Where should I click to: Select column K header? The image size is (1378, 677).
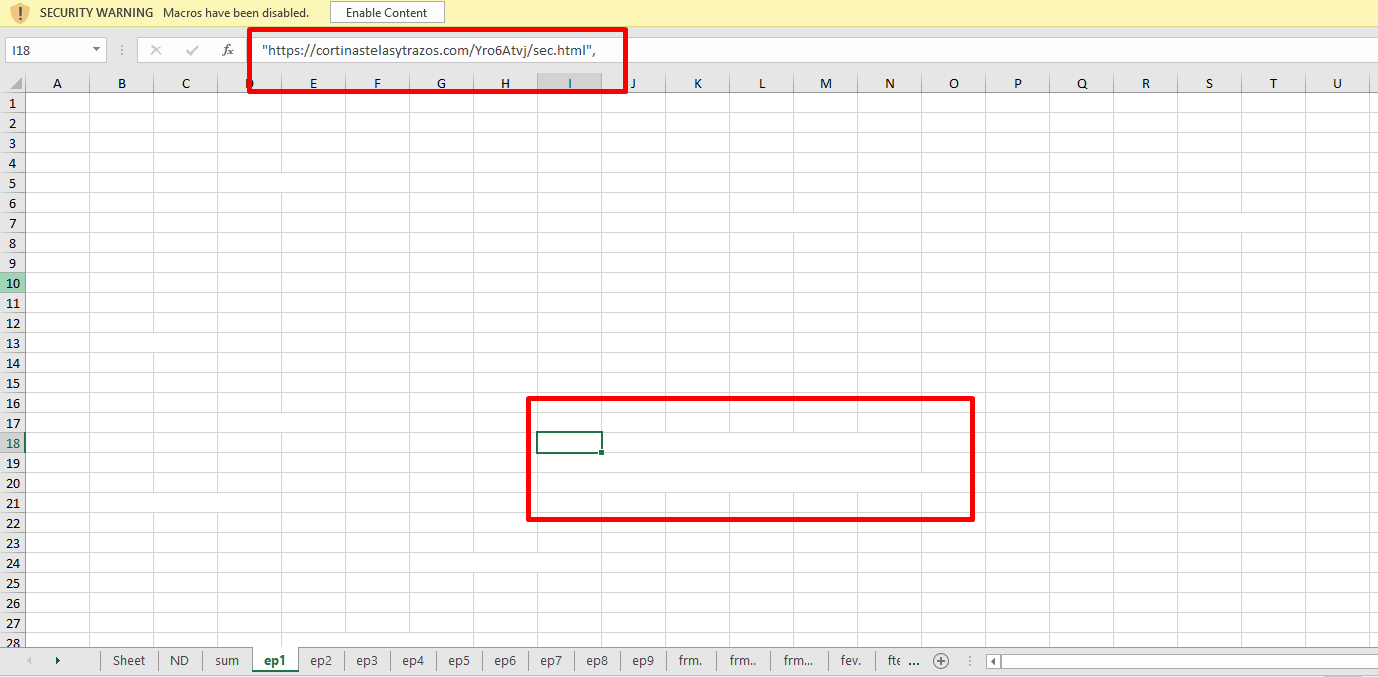[698, 83]
